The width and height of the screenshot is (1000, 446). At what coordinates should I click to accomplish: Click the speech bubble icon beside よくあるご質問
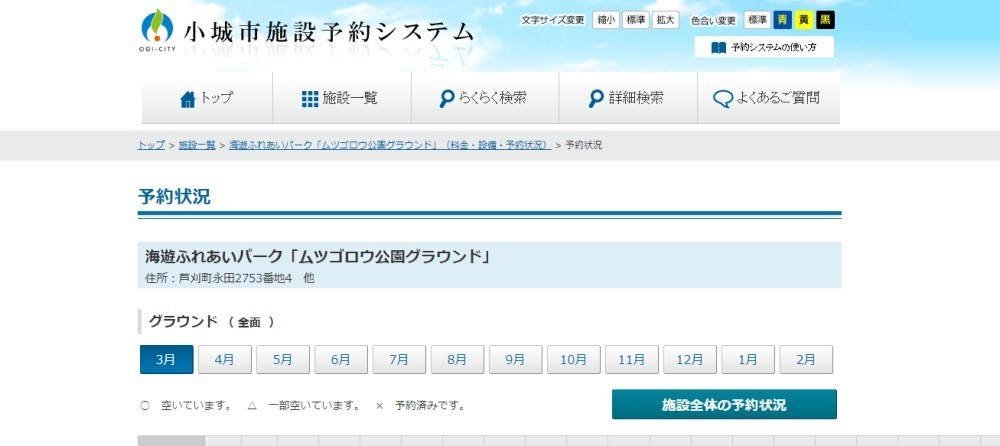[723, 99]
